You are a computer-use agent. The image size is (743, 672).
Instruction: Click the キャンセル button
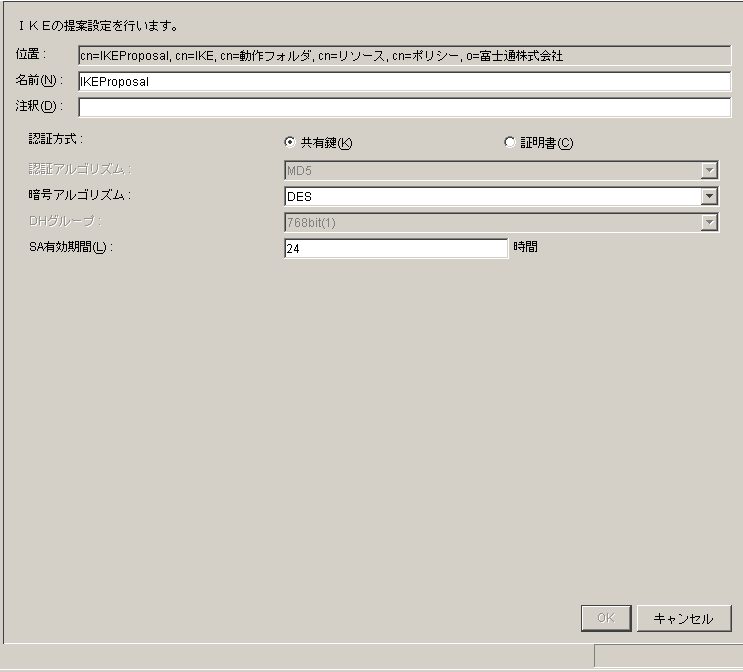(684, 618)
